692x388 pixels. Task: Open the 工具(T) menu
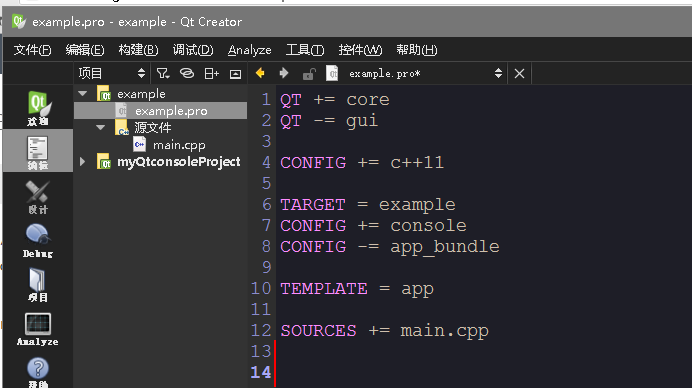click(x=305, y=50)
